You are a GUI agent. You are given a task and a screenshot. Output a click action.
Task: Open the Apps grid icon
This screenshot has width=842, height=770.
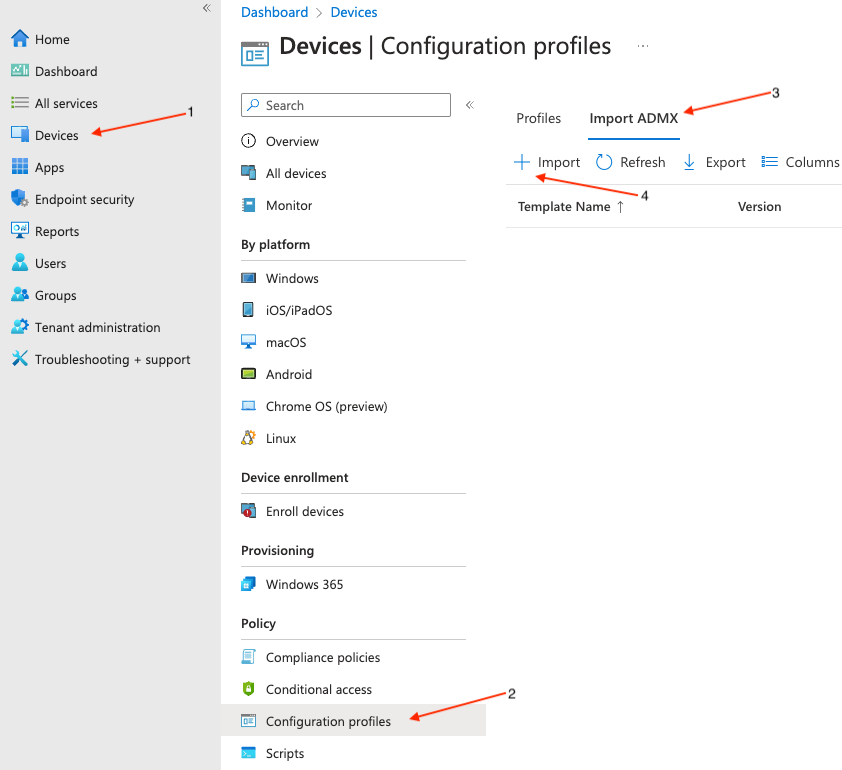(x=20, y=166)
